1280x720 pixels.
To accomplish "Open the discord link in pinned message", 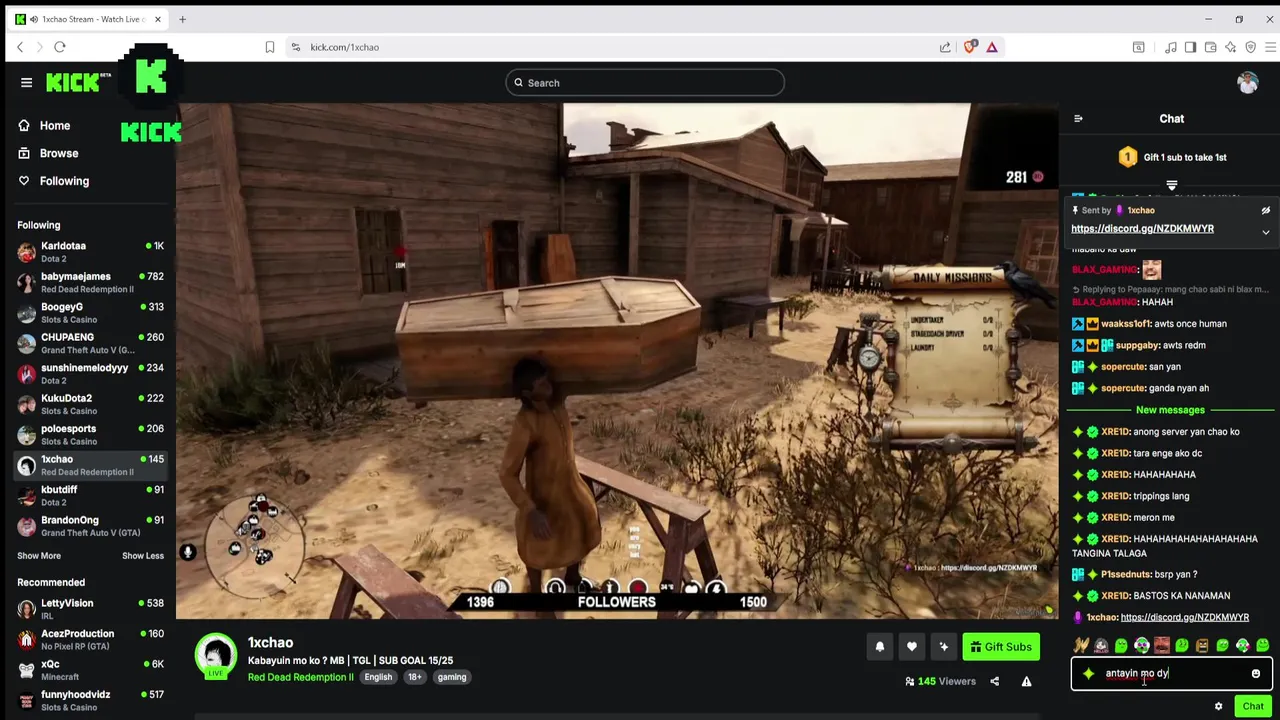I will pyautogui.click(x=1142, y=229).
